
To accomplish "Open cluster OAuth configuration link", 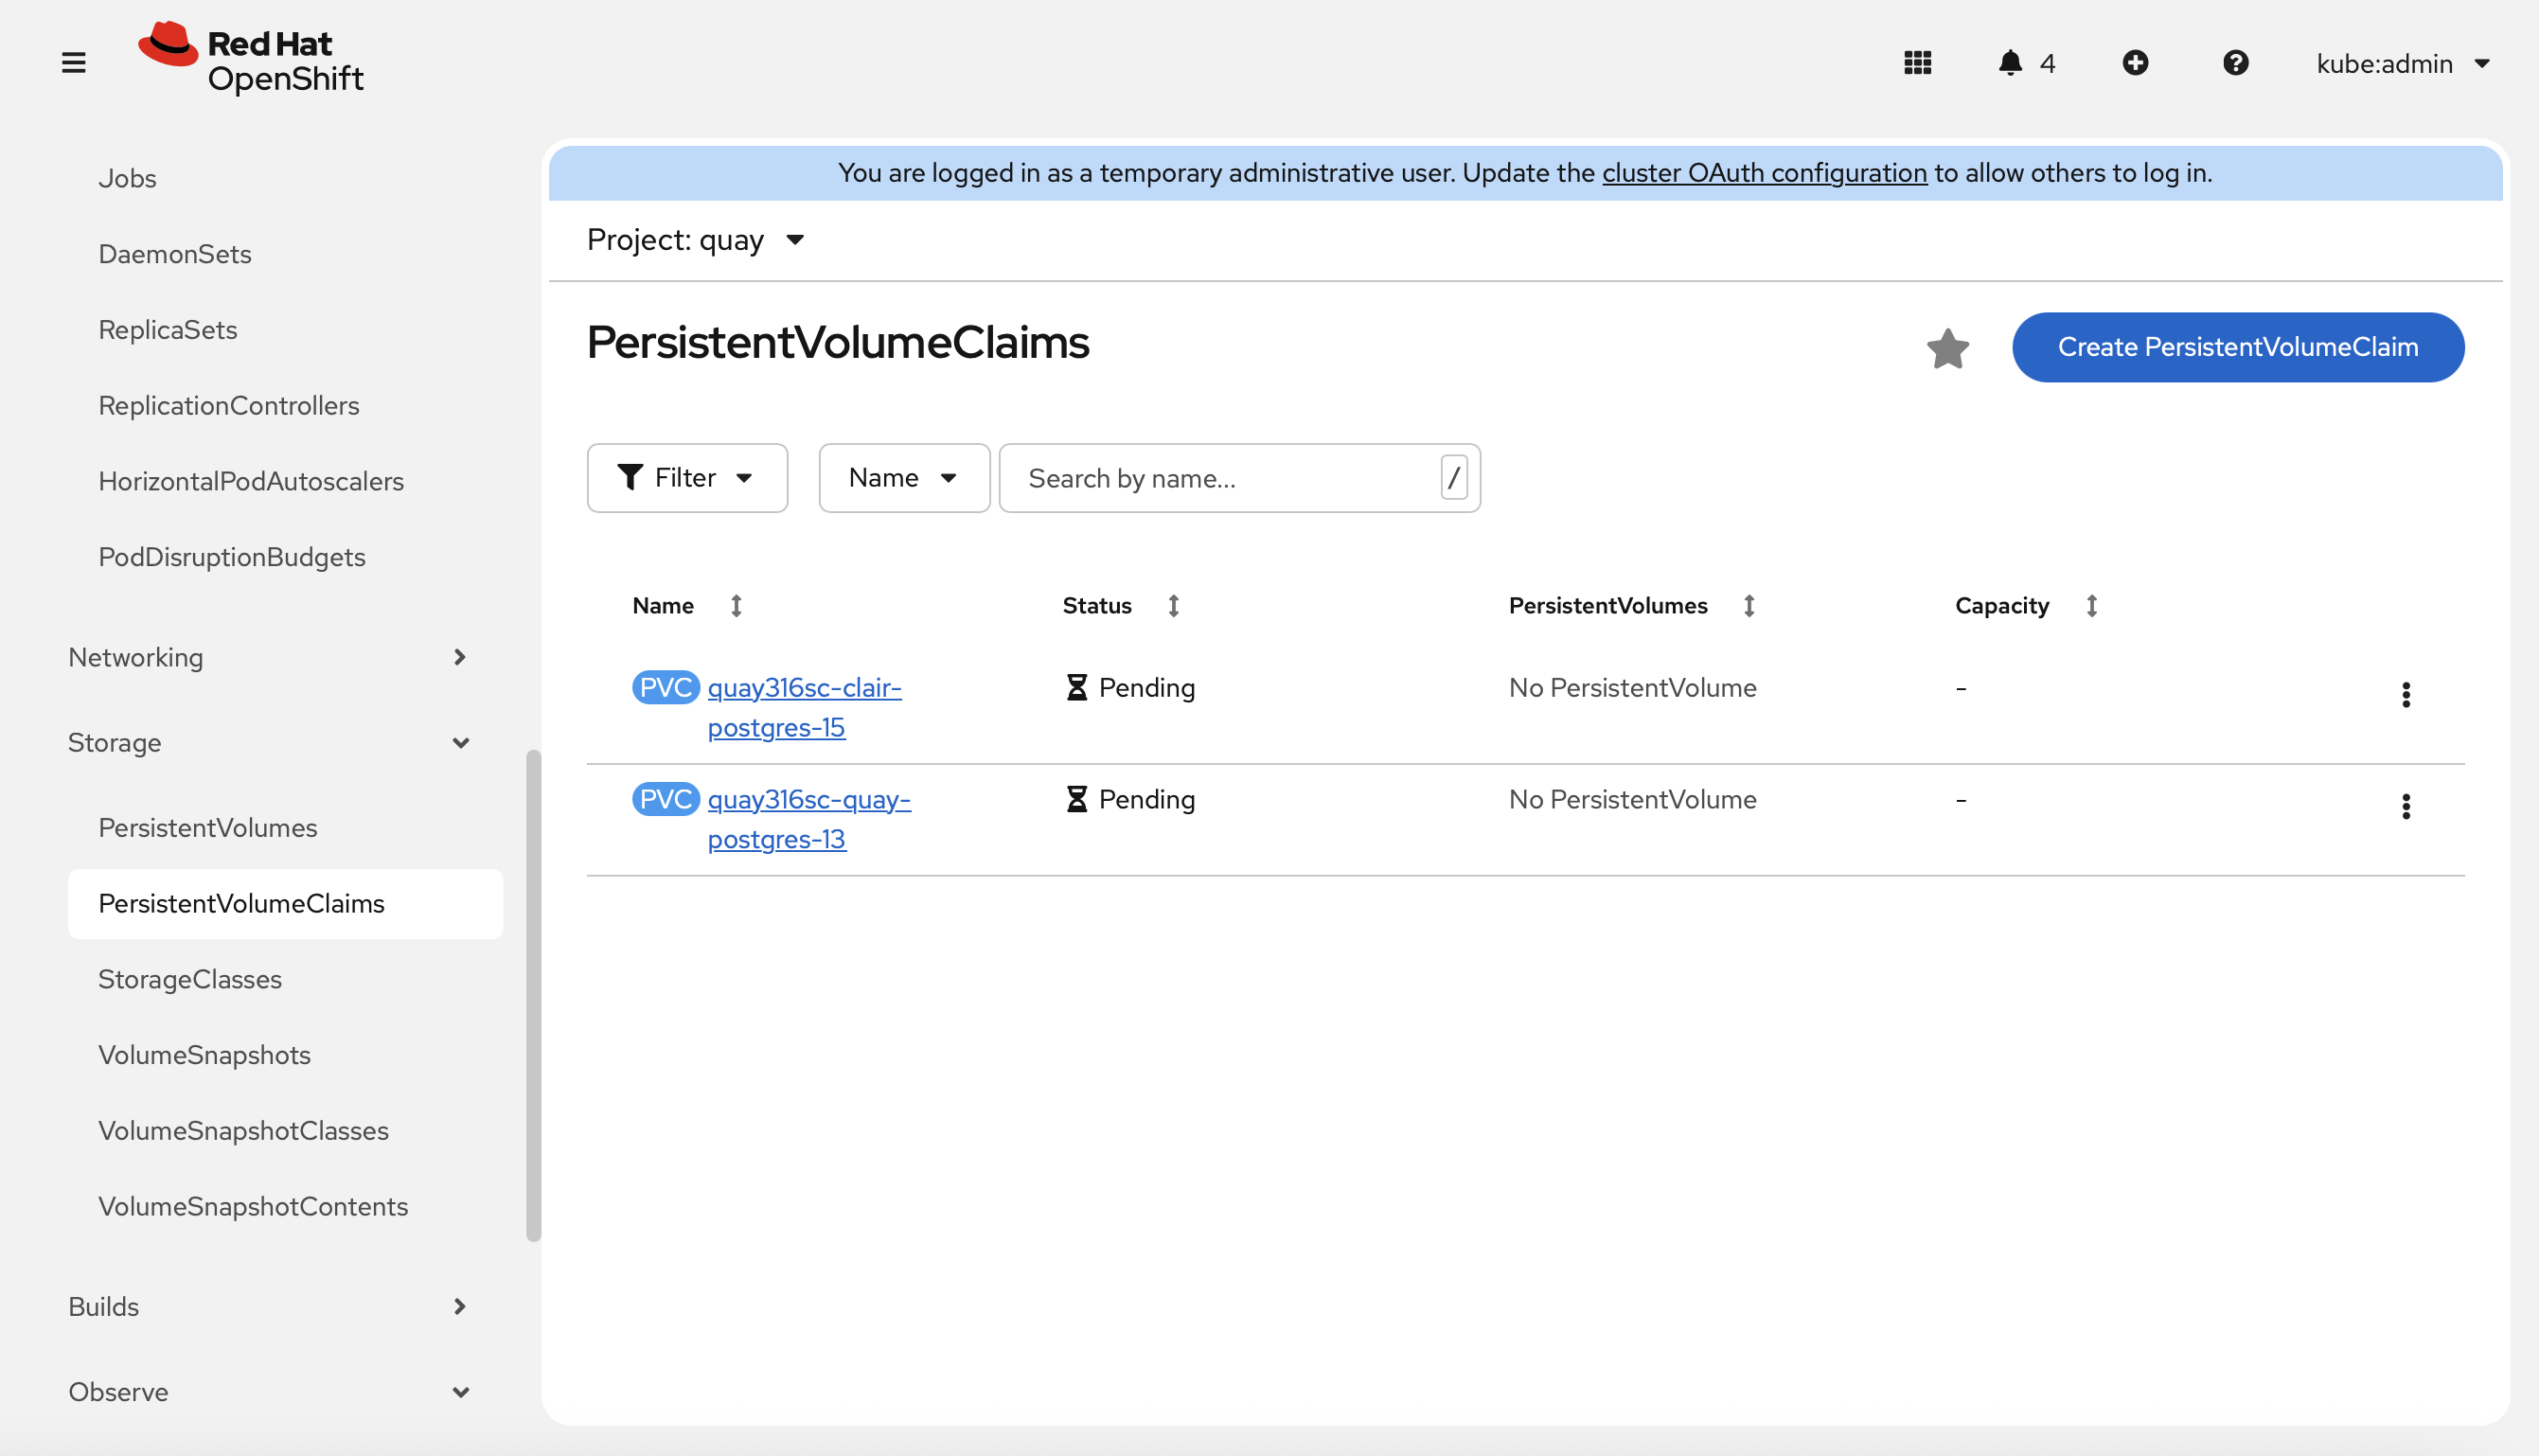I will tap(1764, 173).
